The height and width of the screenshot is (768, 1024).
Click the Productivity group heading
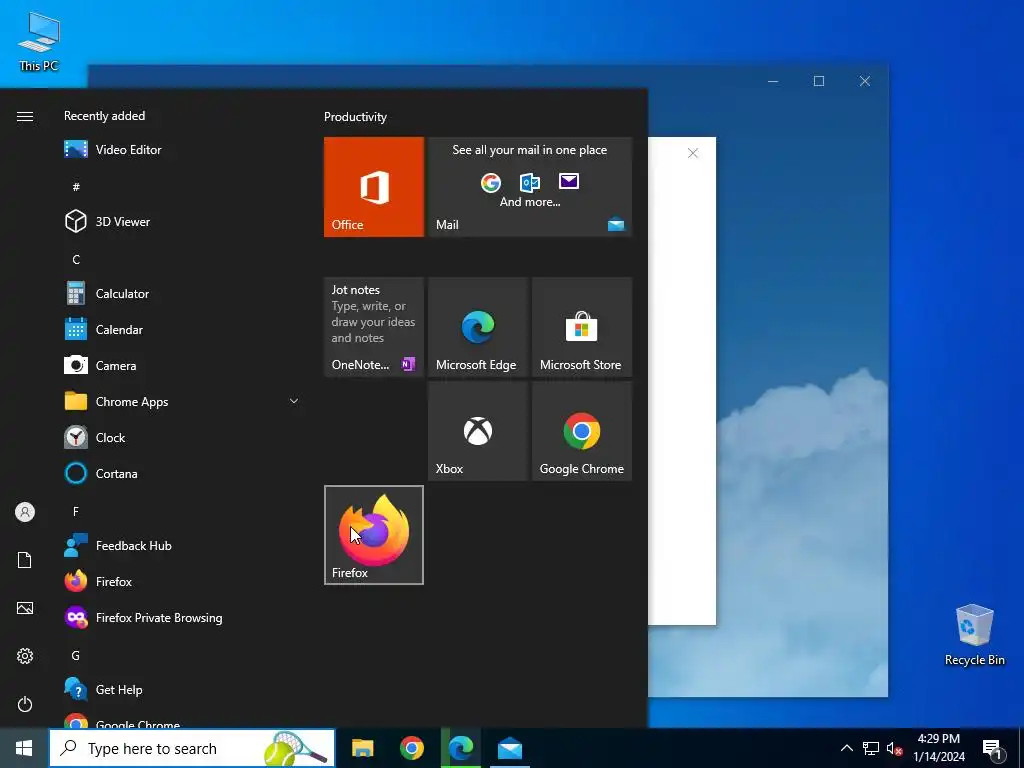point(355,117)
